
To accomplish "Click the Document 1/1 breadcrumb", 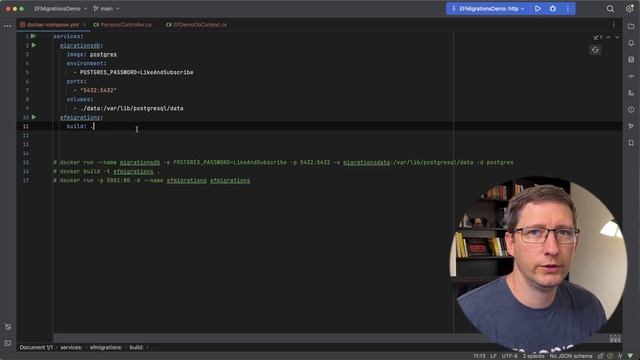I will point(36,347).
